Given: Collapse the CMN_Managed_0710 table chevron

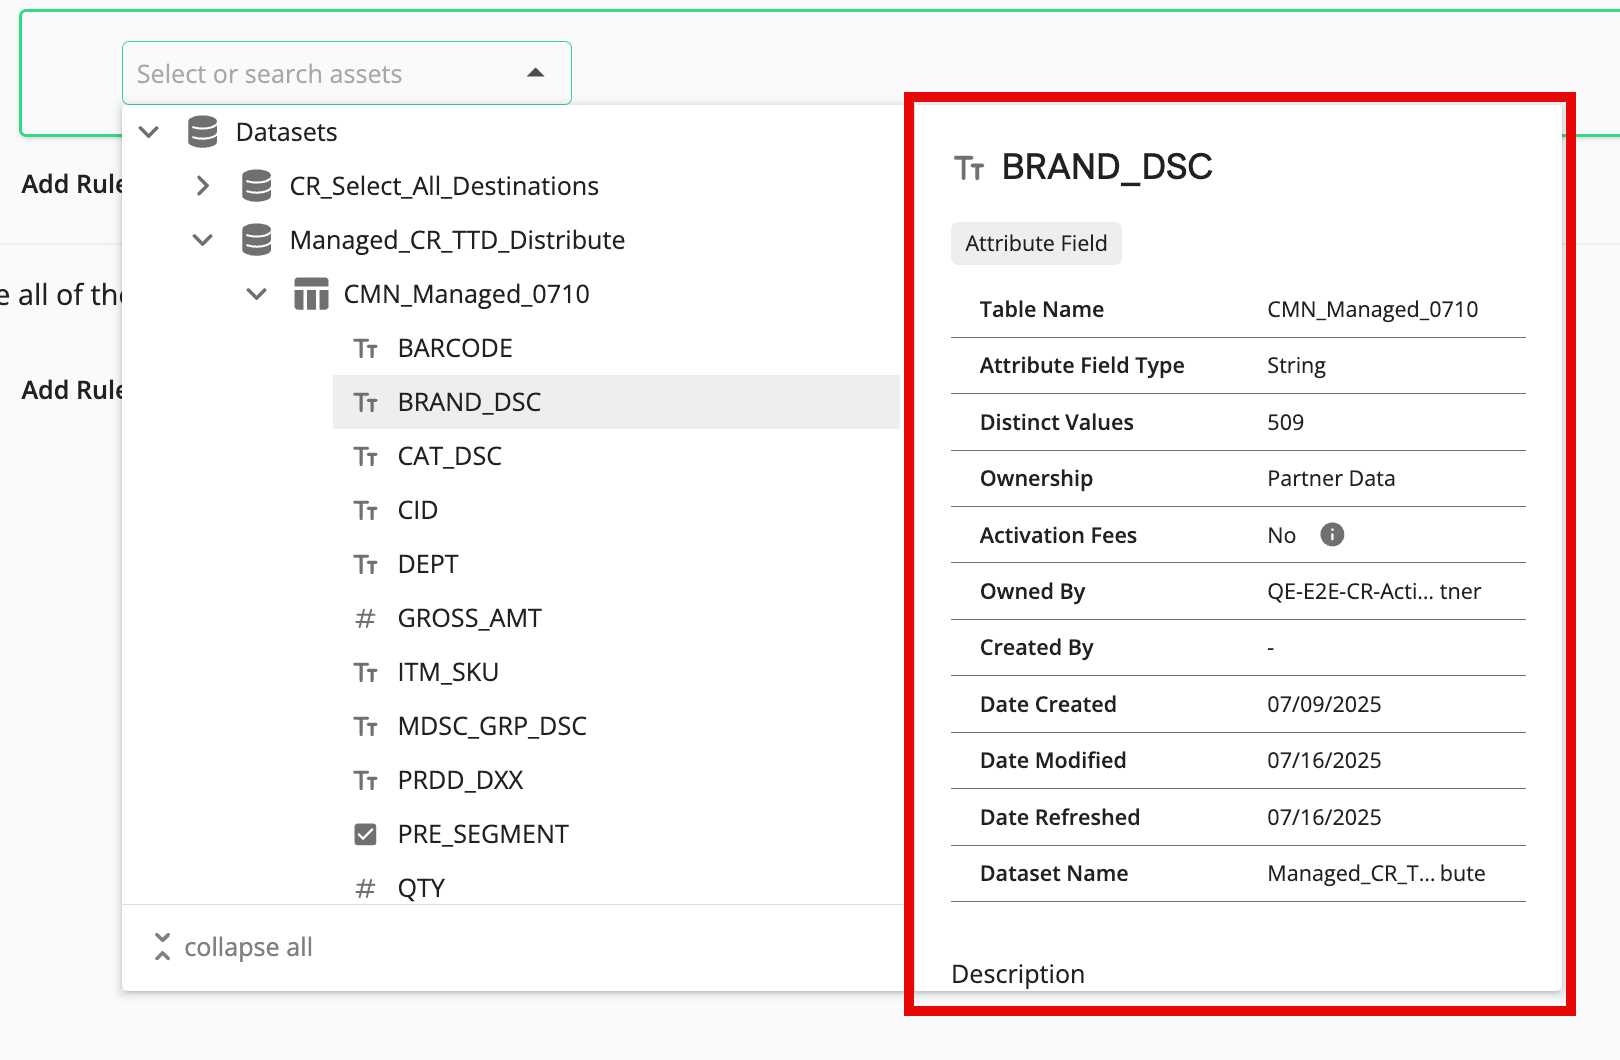Looking at the screenshot, I should pos(257,294).
